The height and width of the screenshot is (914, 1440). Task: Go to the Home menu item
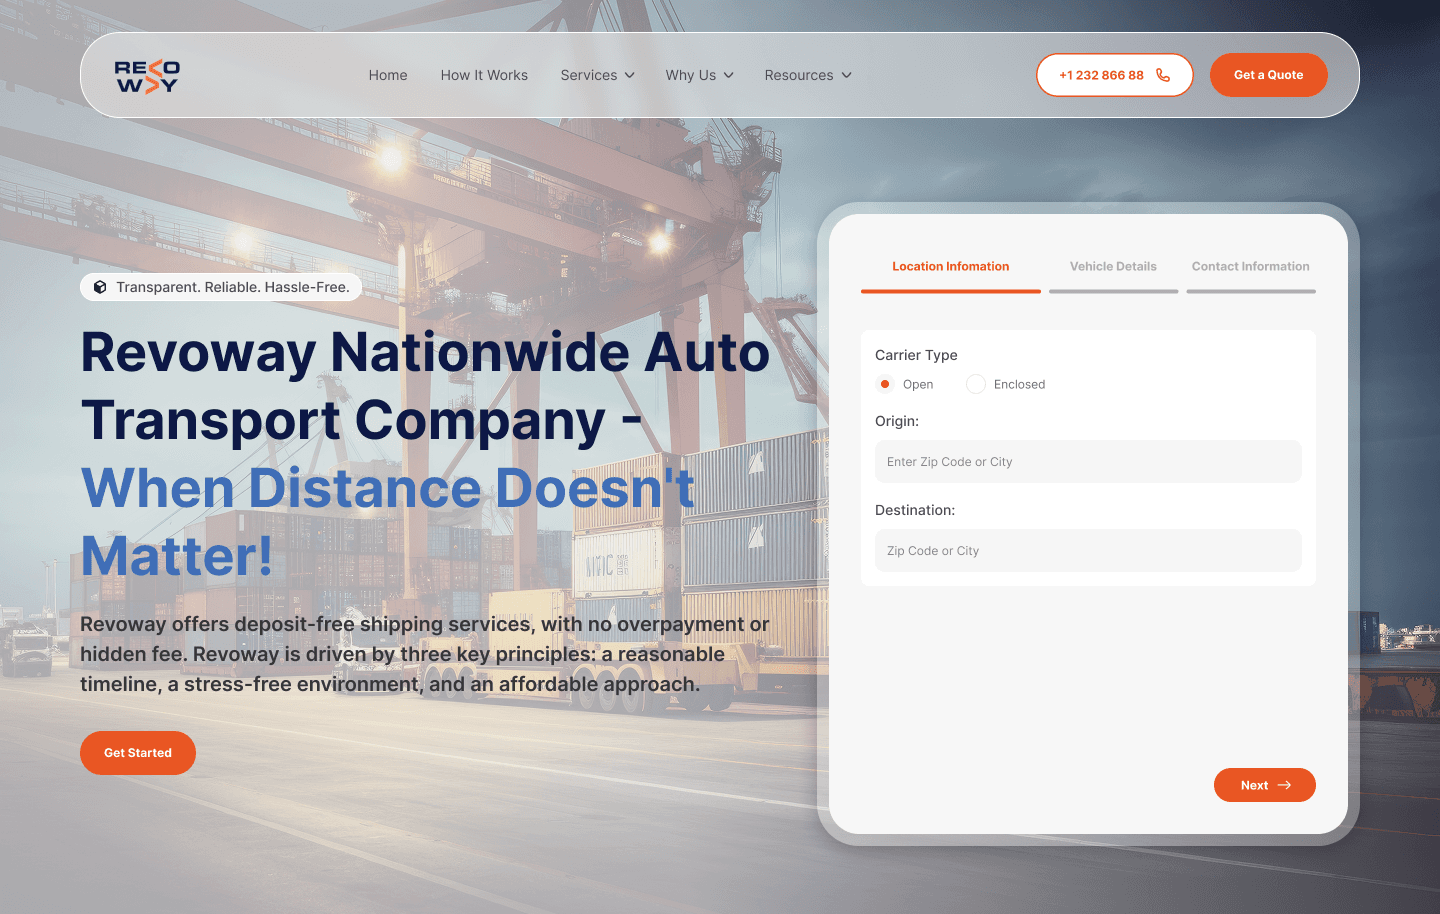(388, 75)
